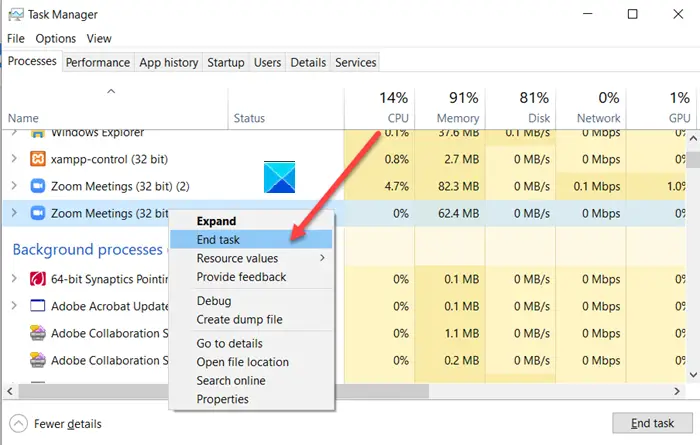Screen dimensions: 700x445
Task: Select Provide feedback in context menu
Action: tap(251, 277)
